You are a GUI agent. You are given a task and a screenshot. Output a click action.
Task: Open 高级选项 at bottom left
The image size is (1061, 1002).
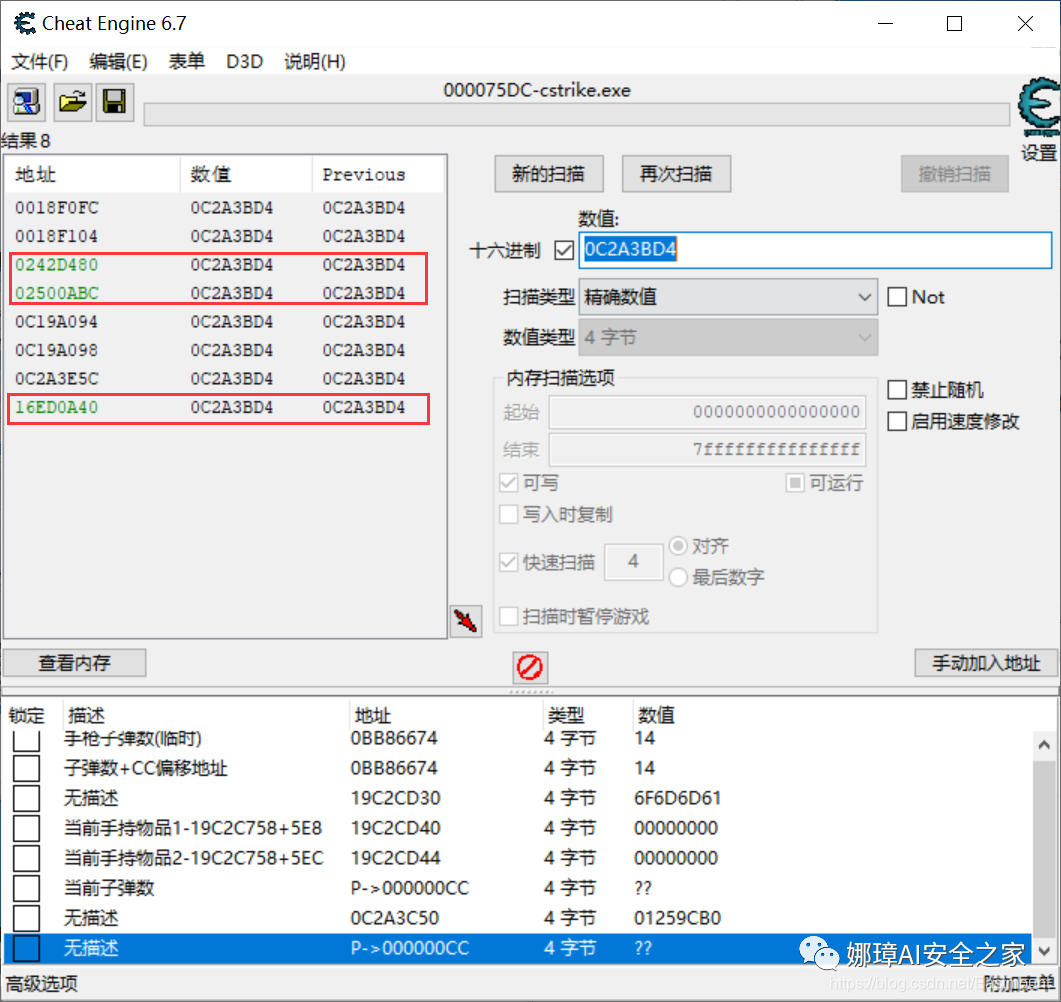42,984
